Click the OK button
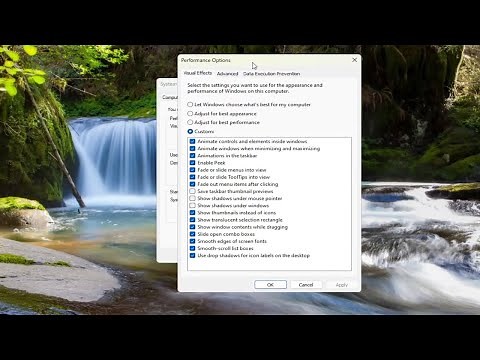This screenshot has height=360, width=480. 270,285
